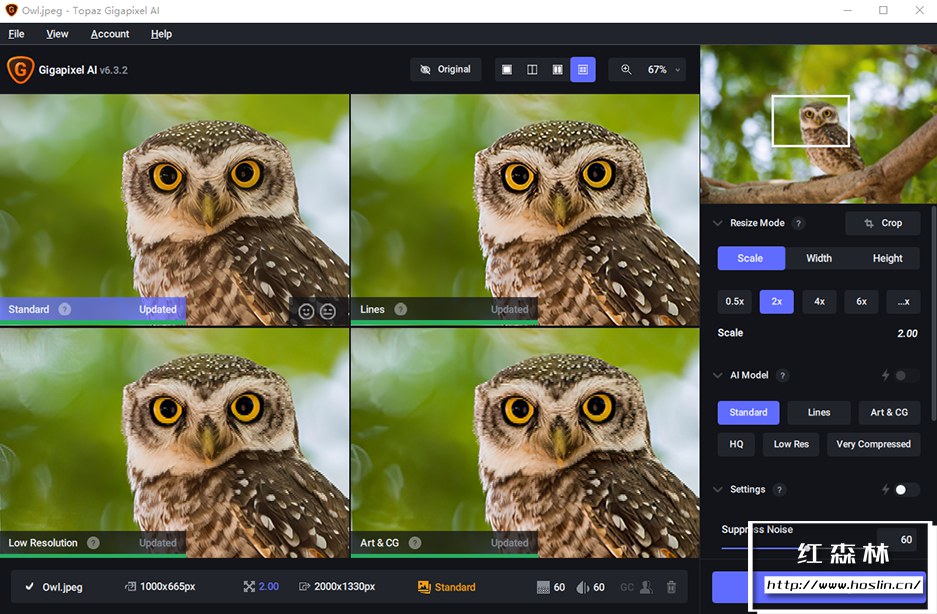Choose the 6x scale option
The width and height of the screenshot is (937, 614).
861,302
